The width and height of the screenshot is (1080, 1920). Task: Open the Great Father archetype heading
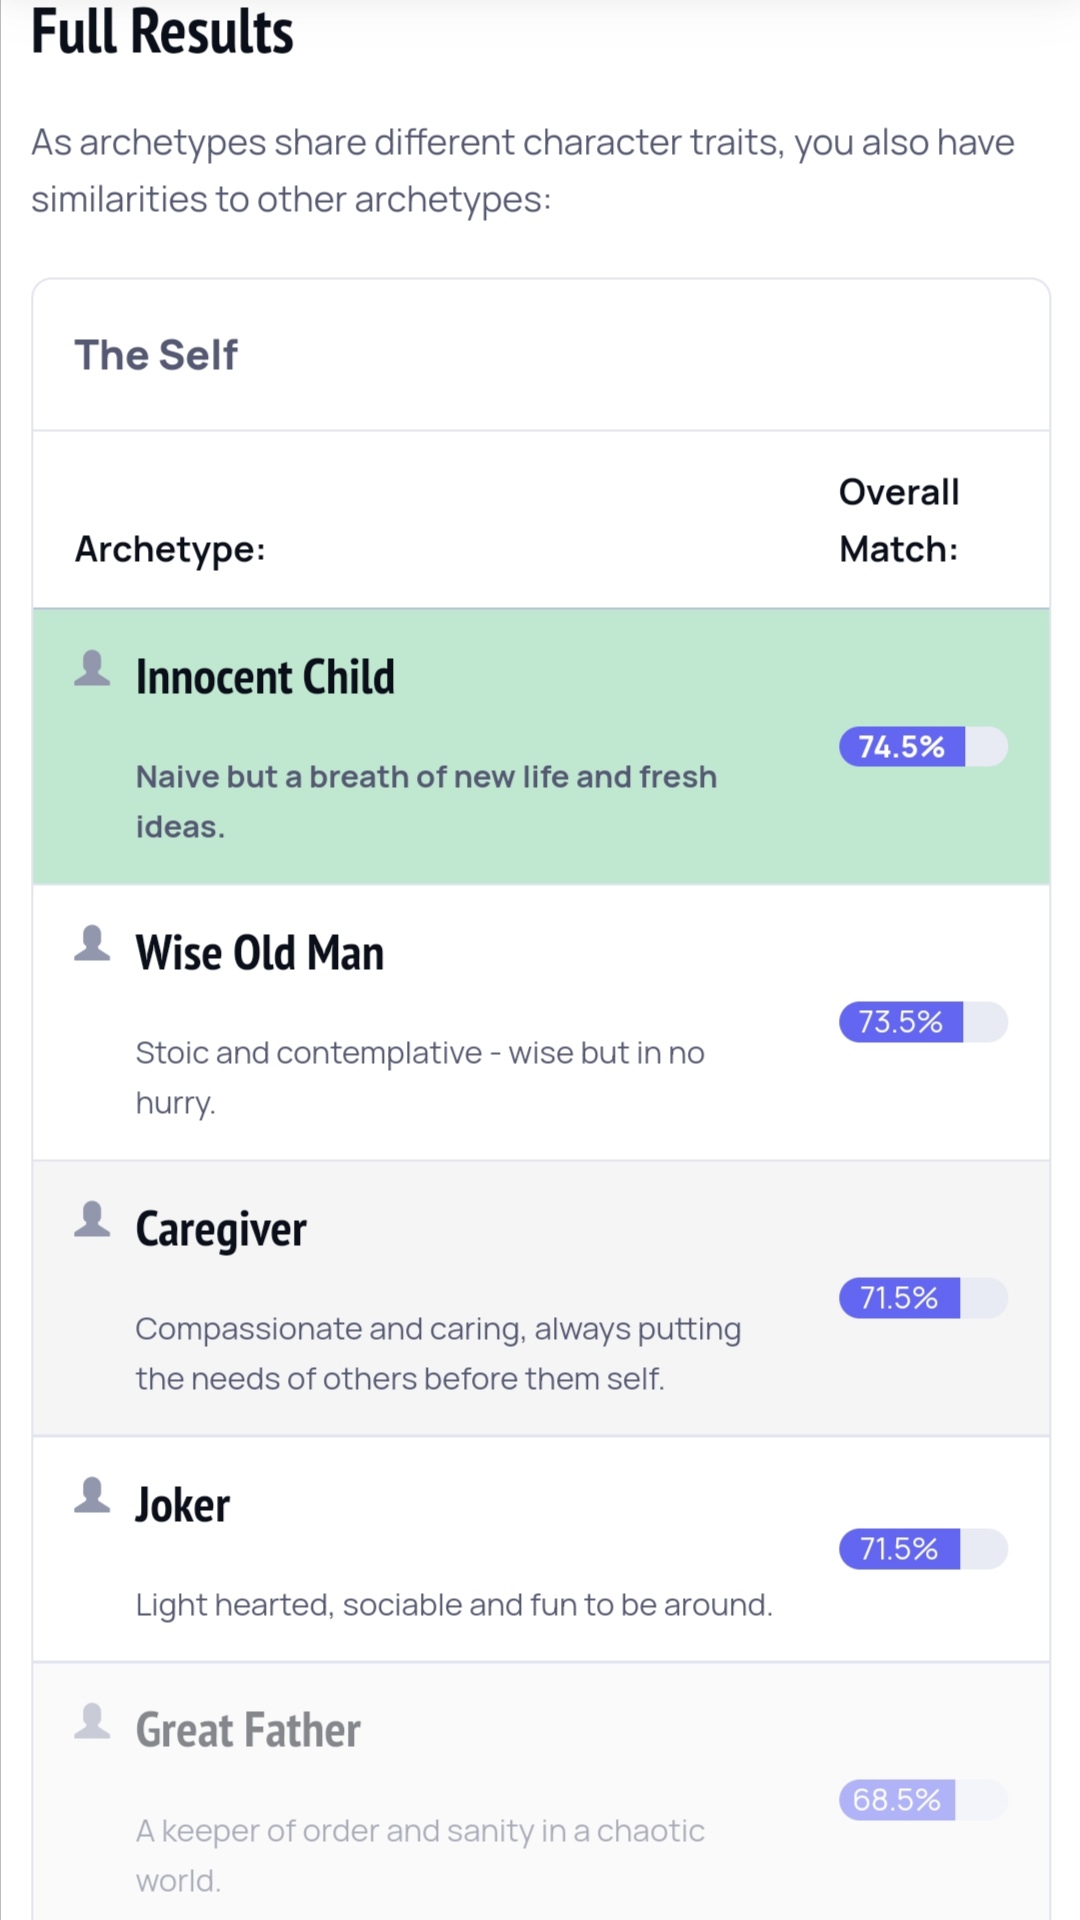(248, 1730)
